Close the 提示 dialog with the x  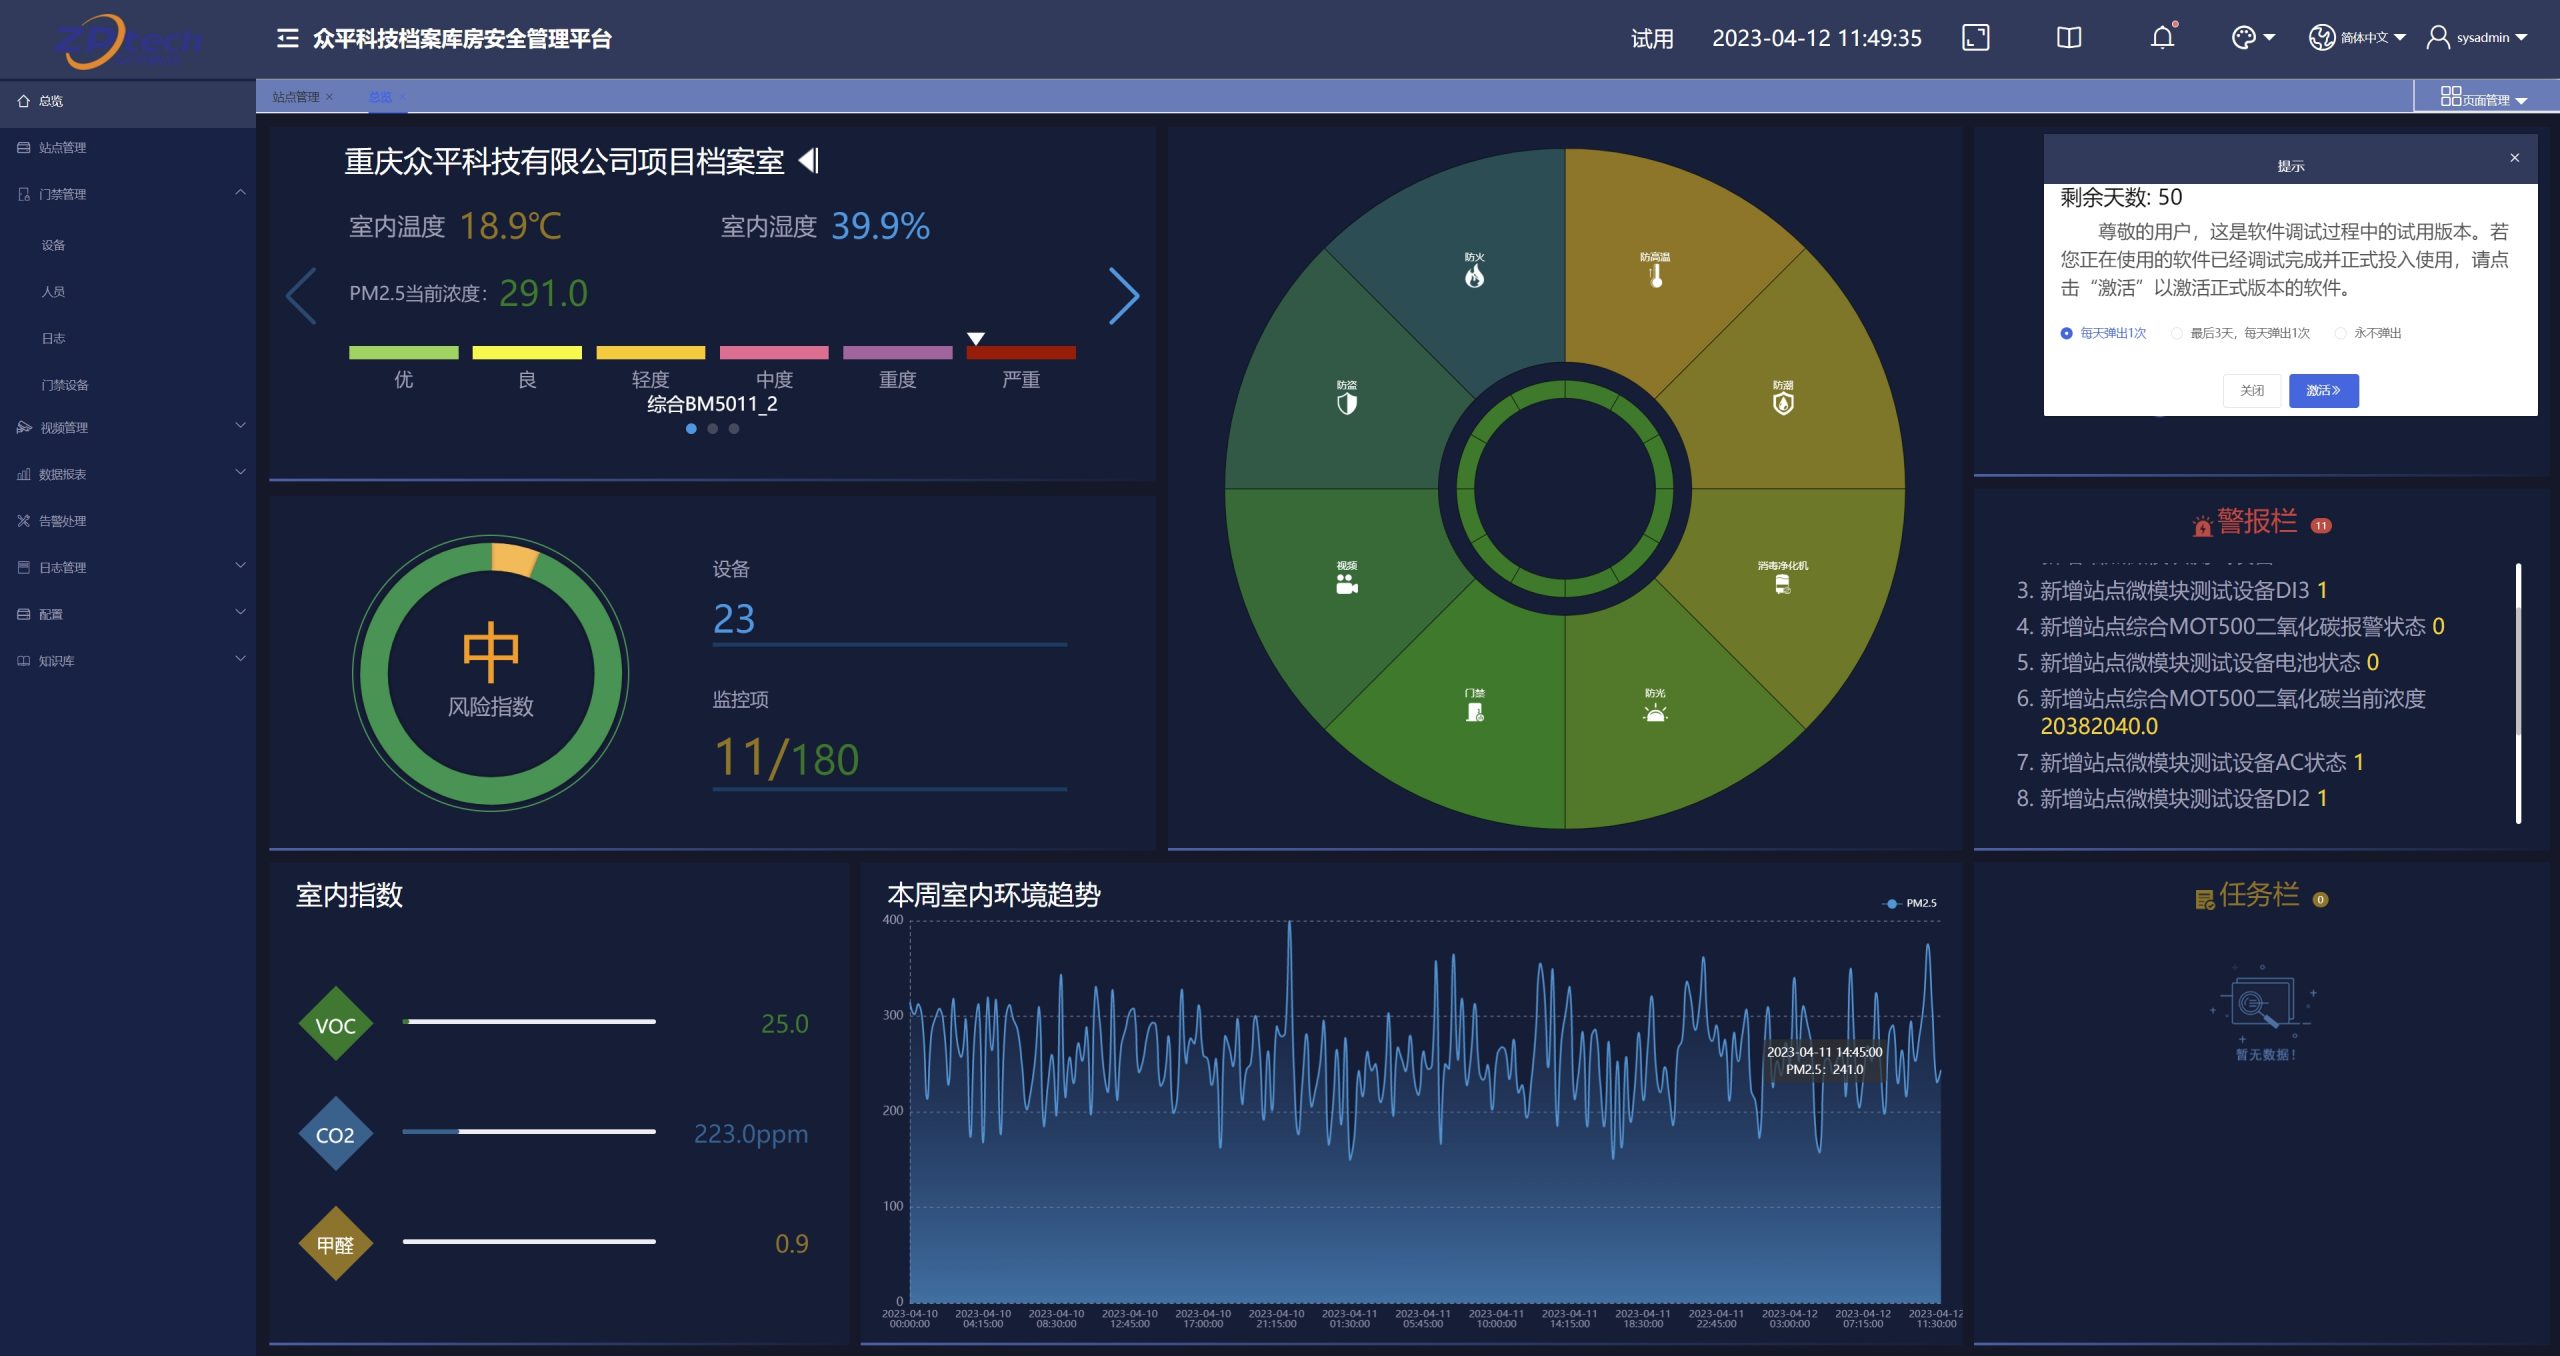[x=2514, y=158]
